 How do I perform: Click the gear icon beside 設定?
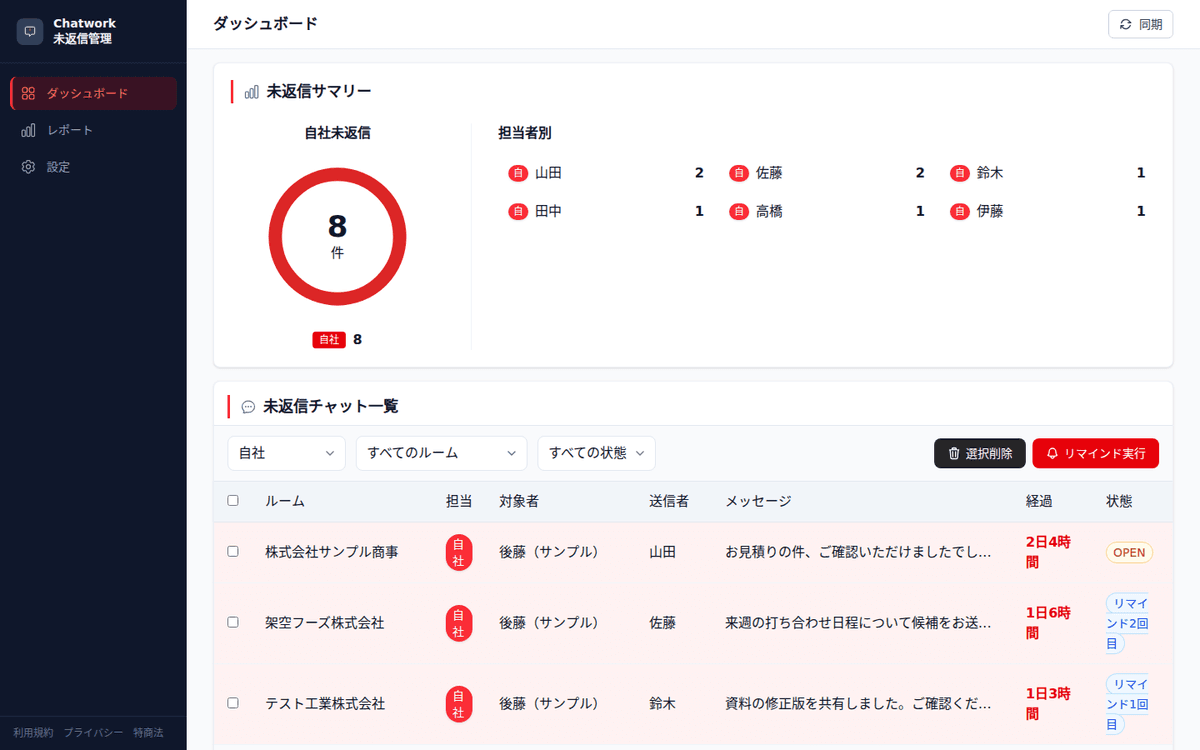[x=28, y=167]
